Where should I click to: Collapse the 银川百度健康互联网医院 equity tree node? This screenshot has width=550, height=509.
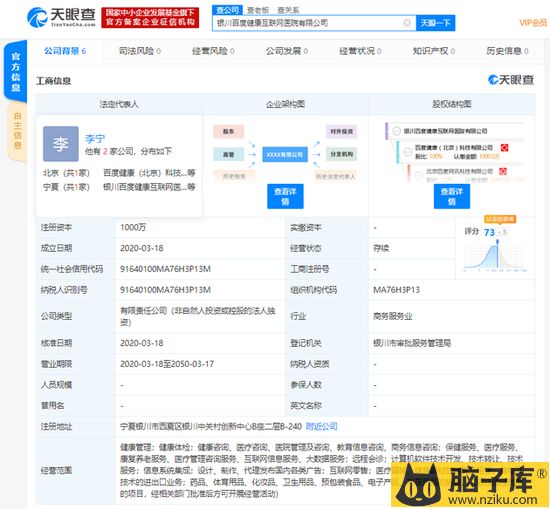[x=396, y=131]
